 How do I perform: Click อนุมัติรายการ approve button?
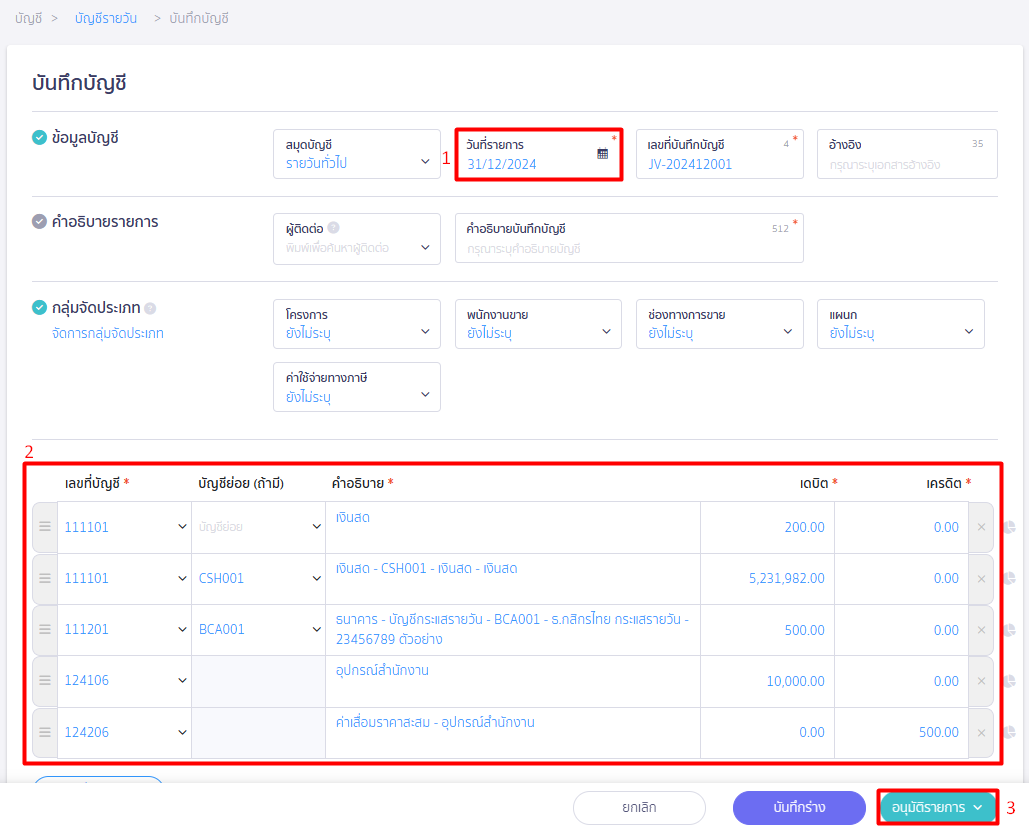(937, 807)
